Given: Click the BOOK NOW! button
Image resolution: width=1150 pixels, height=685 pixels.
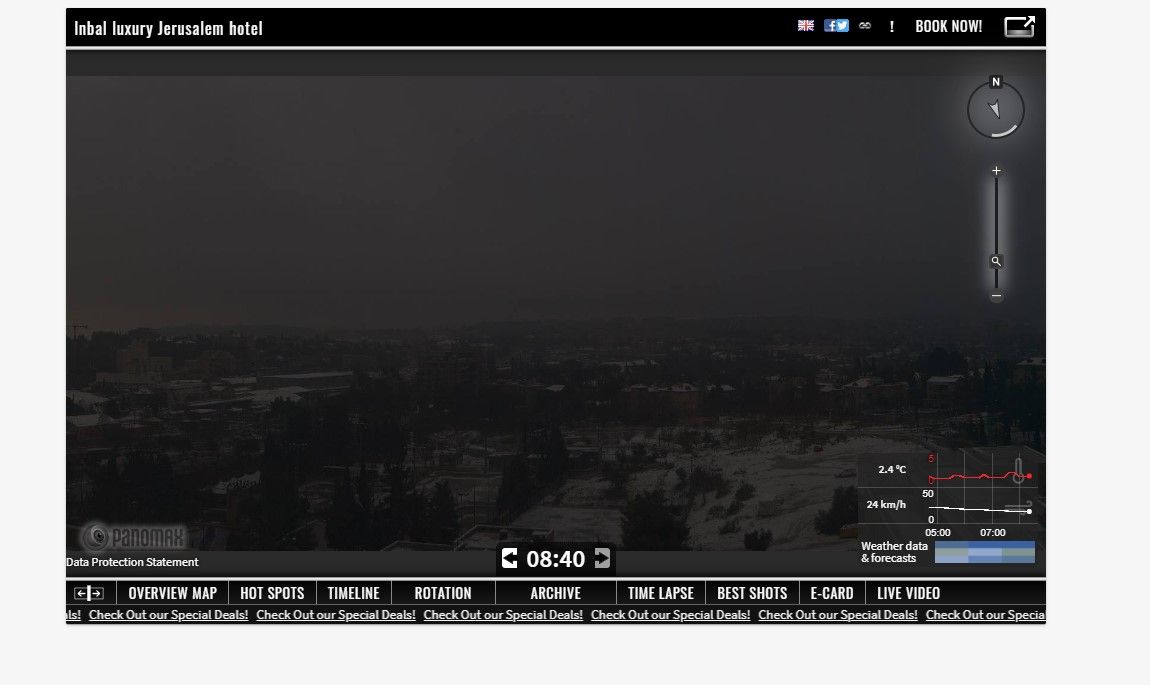Looking at the screenshot, I should coord(948,26).
